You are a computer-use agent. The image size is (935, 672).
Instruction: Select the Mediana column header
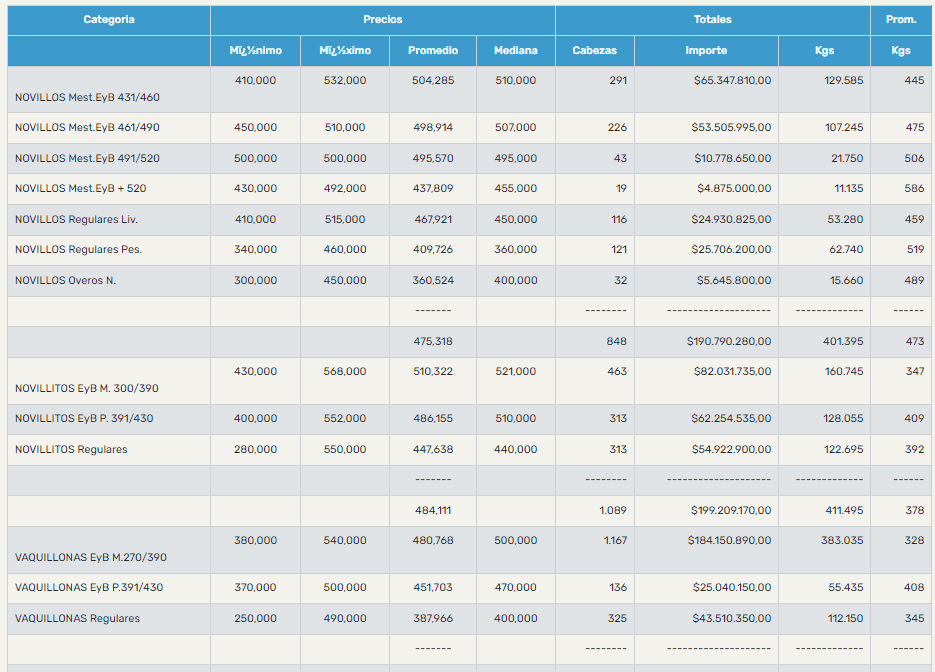pyautogui.click(x=515, y=51)
